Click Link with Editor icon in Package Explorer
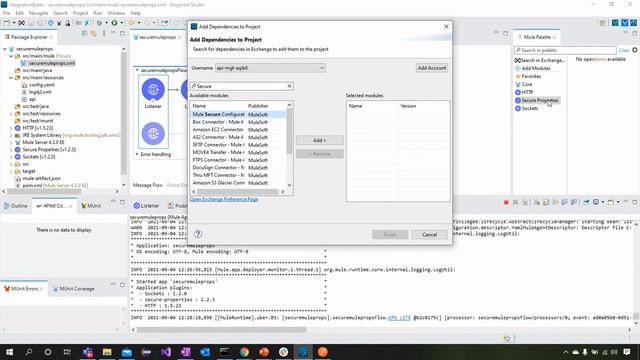The height and width of the screenshot is (360, 640). click(x=93, y=34)
